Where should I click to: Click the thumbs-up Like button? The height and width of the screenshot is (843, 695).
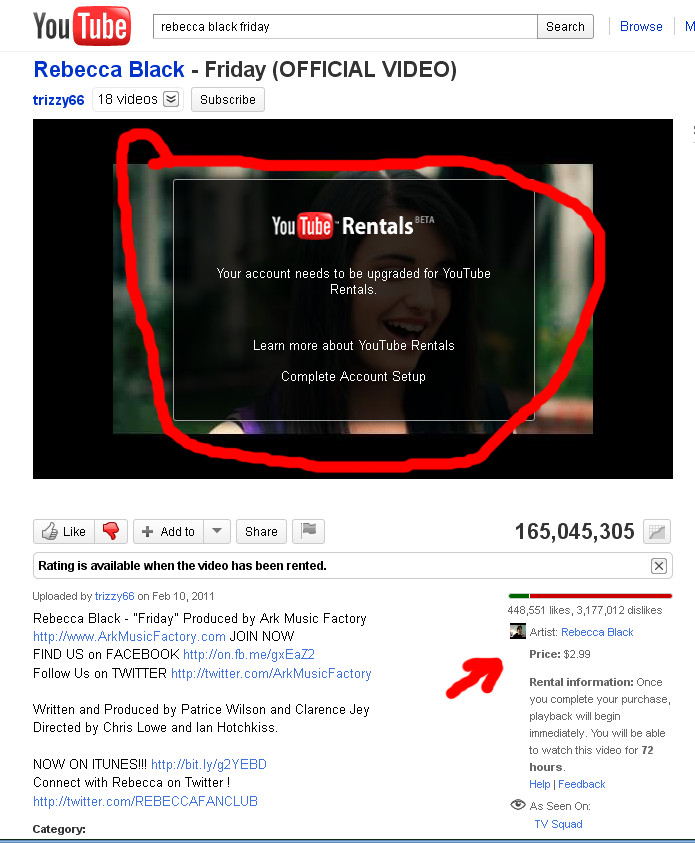(64, 532)
